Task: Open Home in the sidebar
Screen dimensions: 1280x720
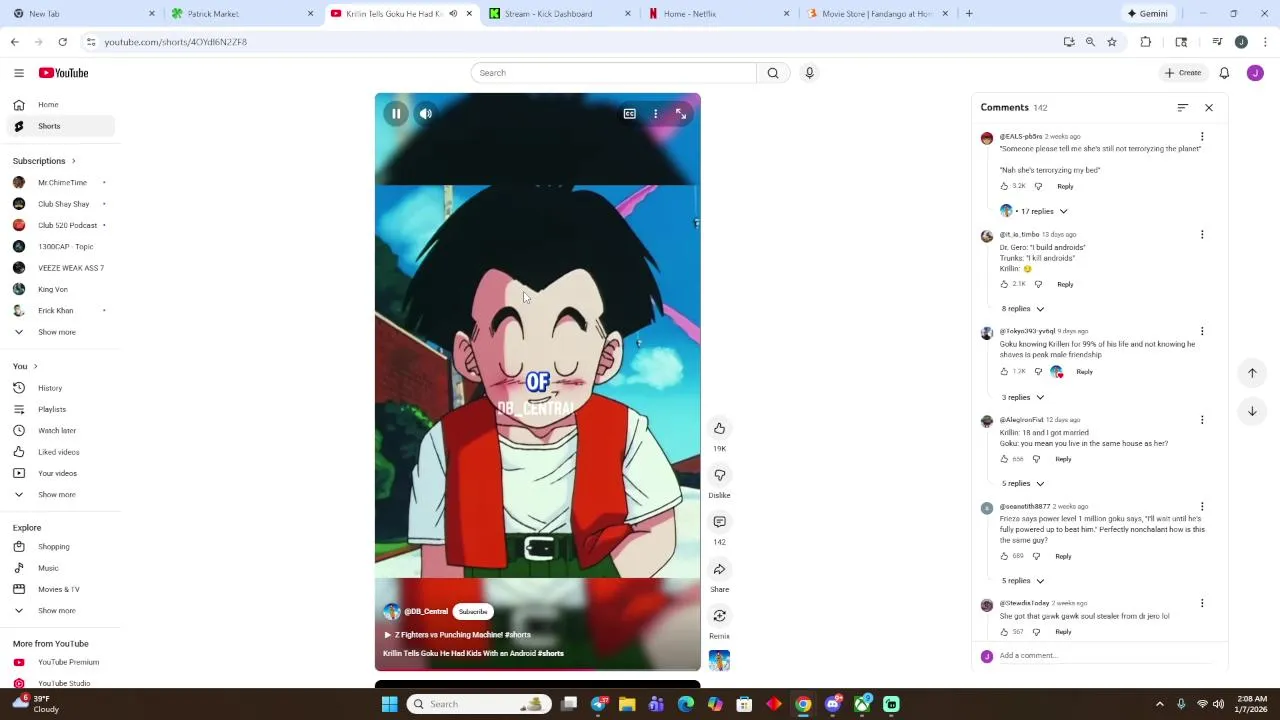Action: 60,105
